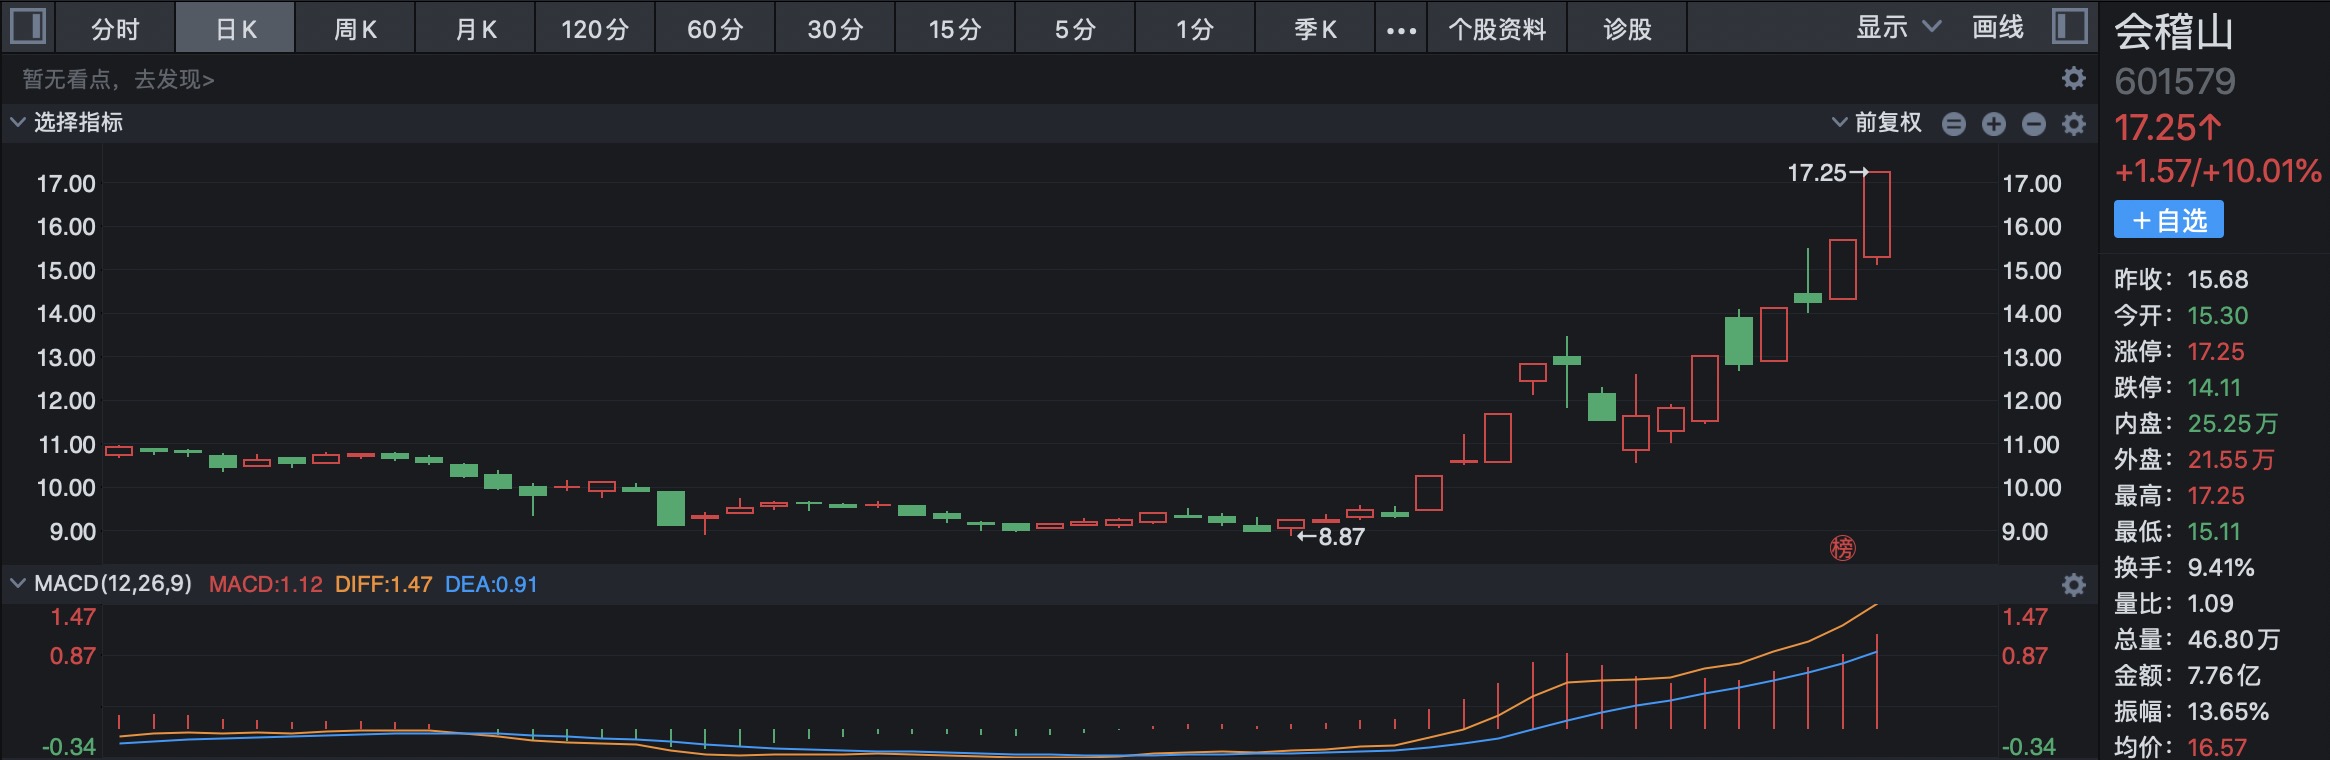The height and width of the screenshot is (760, 2330).
Task: Select the 120分 period tab
Action: pyautogui.click(x=595, y=29)
